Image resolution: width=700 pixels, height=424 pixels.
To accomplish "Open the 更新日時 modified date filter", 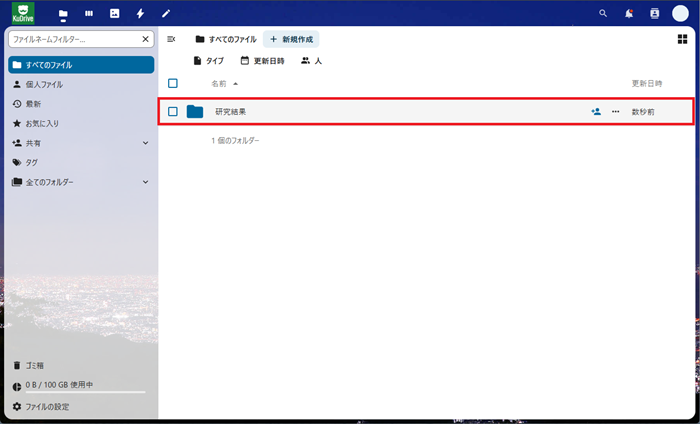I will [x=262, y=61].
